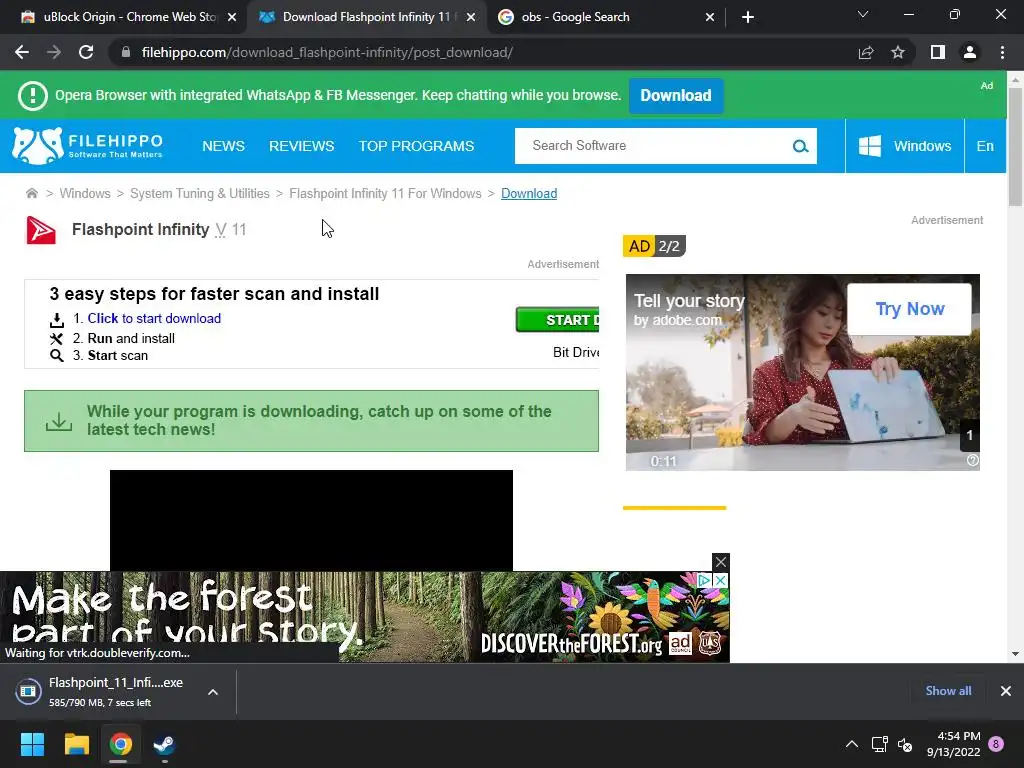The width and height of the screenshot is (1024, 768).
Task: Click the search magnifier icon
Action: coord(801,146)
